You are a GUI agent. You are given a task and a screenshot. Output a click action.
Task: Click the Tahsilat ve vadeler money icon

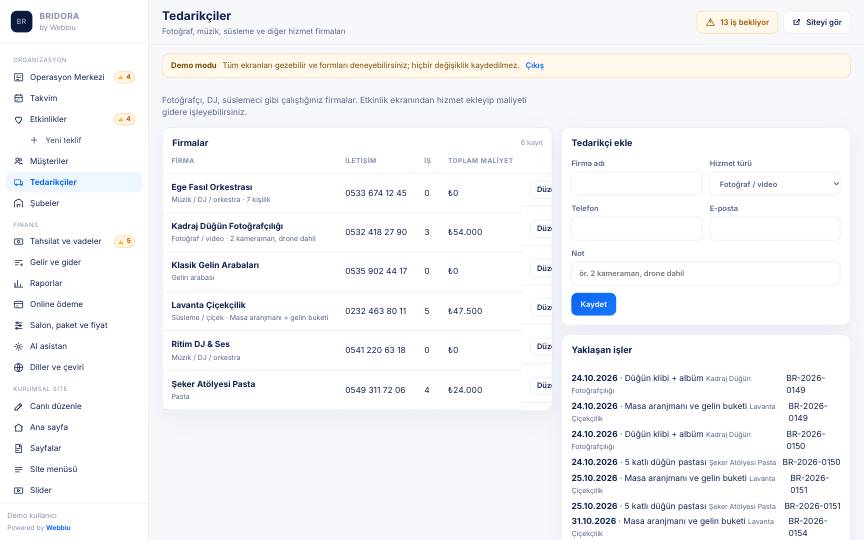[18, 241]
